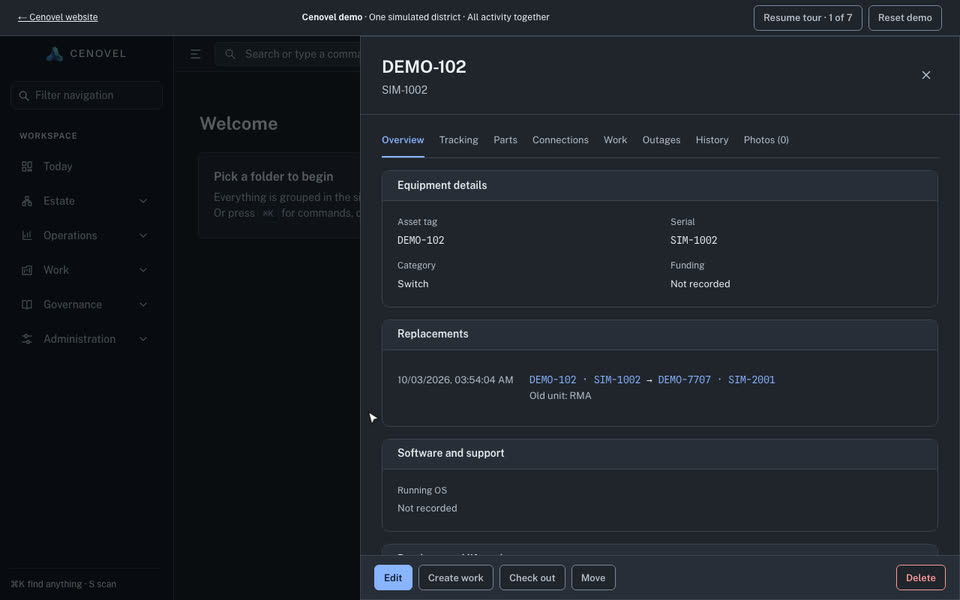This screenshot has height=600, width=960.
Task: Click the hamburger menu icon beside search
Action: [195, 54]
